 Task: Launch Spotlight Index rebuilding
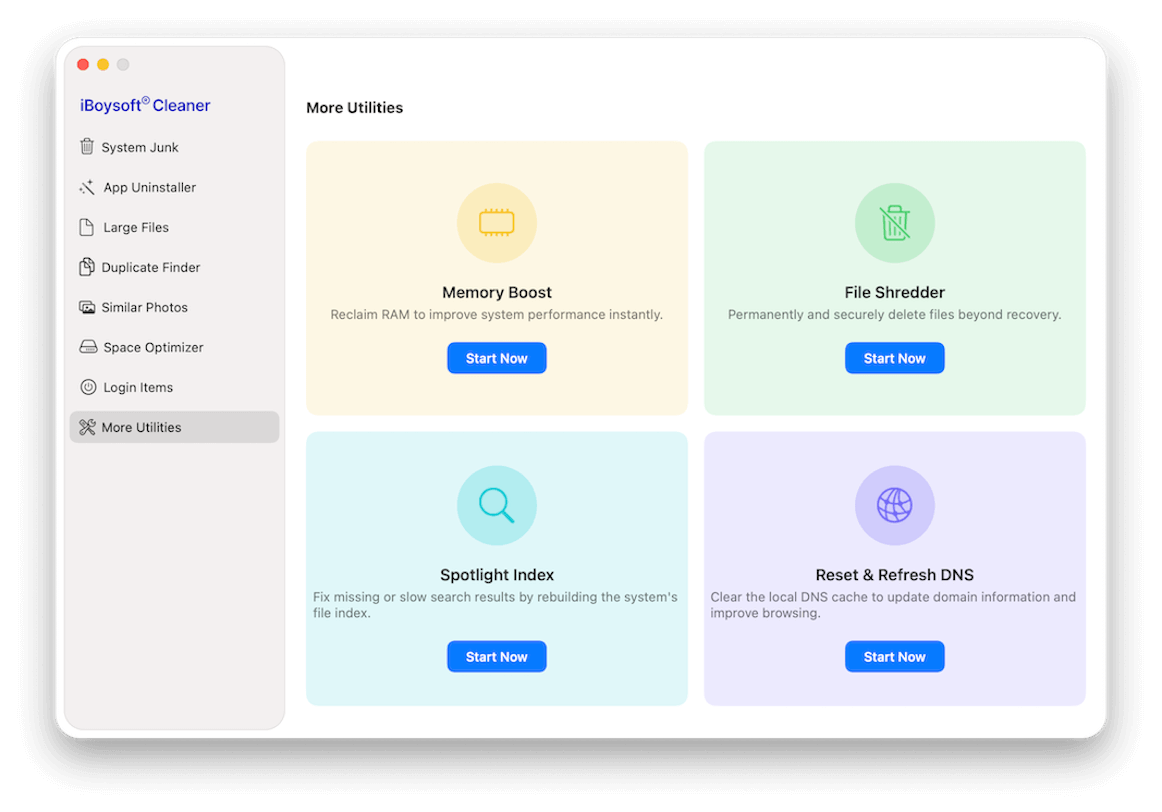point(497,656)
